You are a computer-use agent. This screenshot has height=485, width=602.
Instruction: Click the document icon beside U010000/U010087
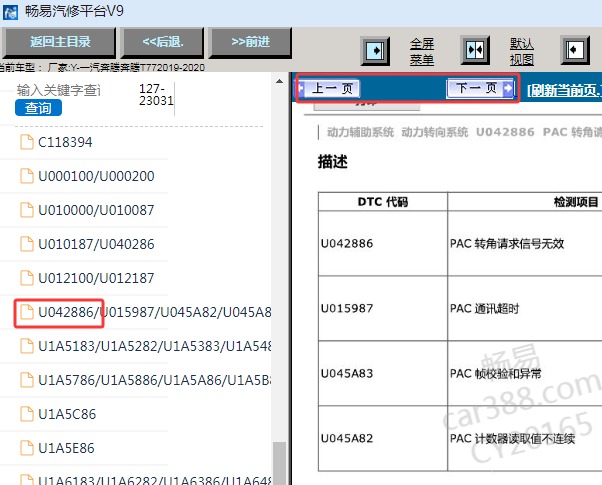tap(26, 210)
